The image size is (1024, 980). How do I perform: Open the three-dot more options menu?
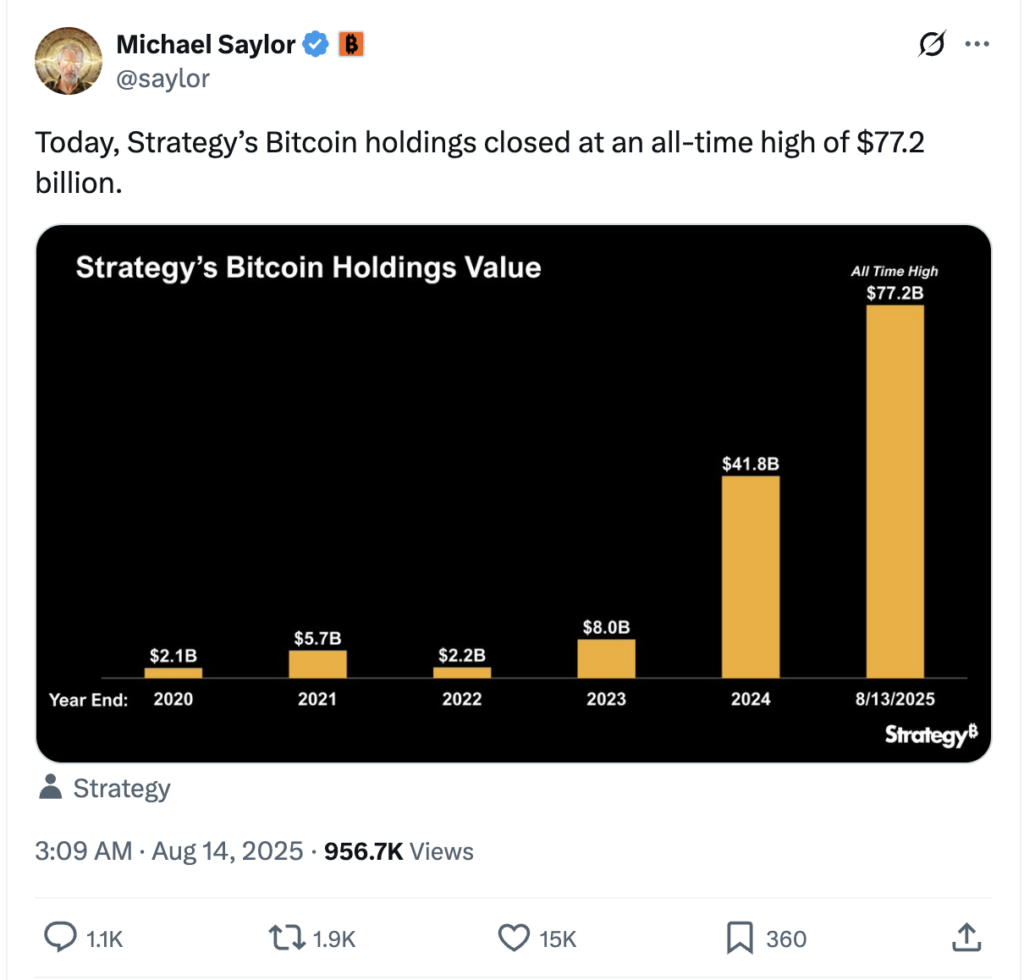976,45
